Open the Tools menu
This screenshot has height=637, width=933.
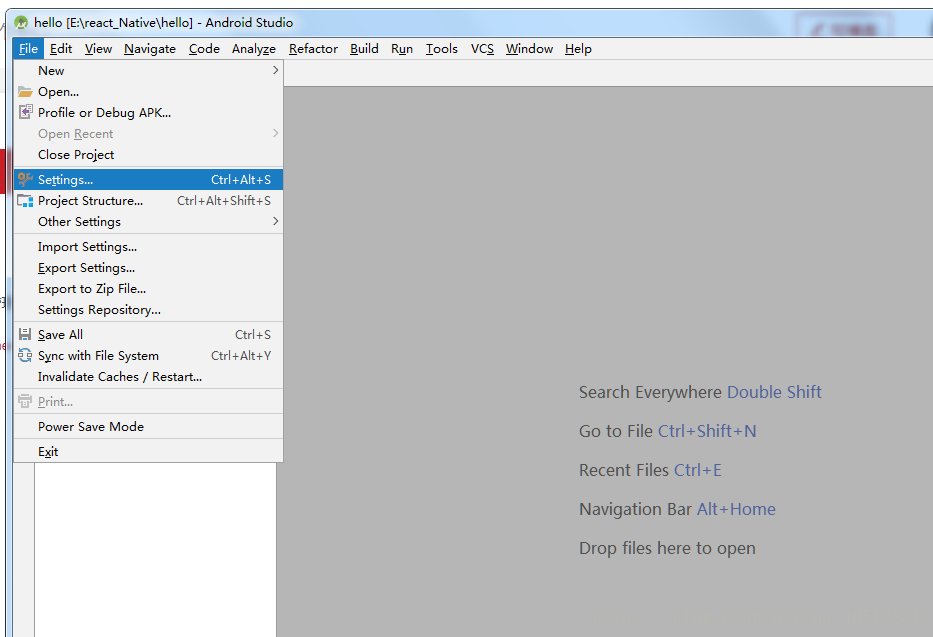coord(442,49)
